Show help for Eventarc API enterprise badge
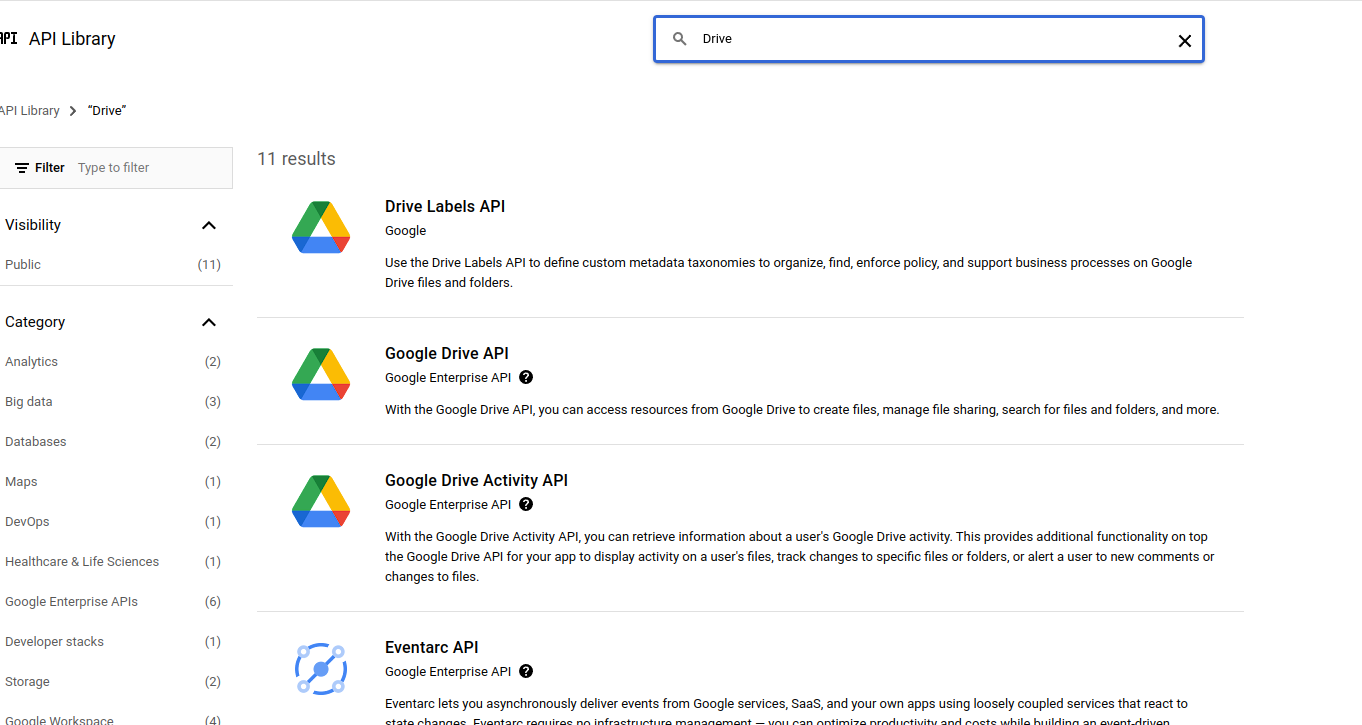Viewport: 1362px width, 725px height. click(x=526, y=672)
